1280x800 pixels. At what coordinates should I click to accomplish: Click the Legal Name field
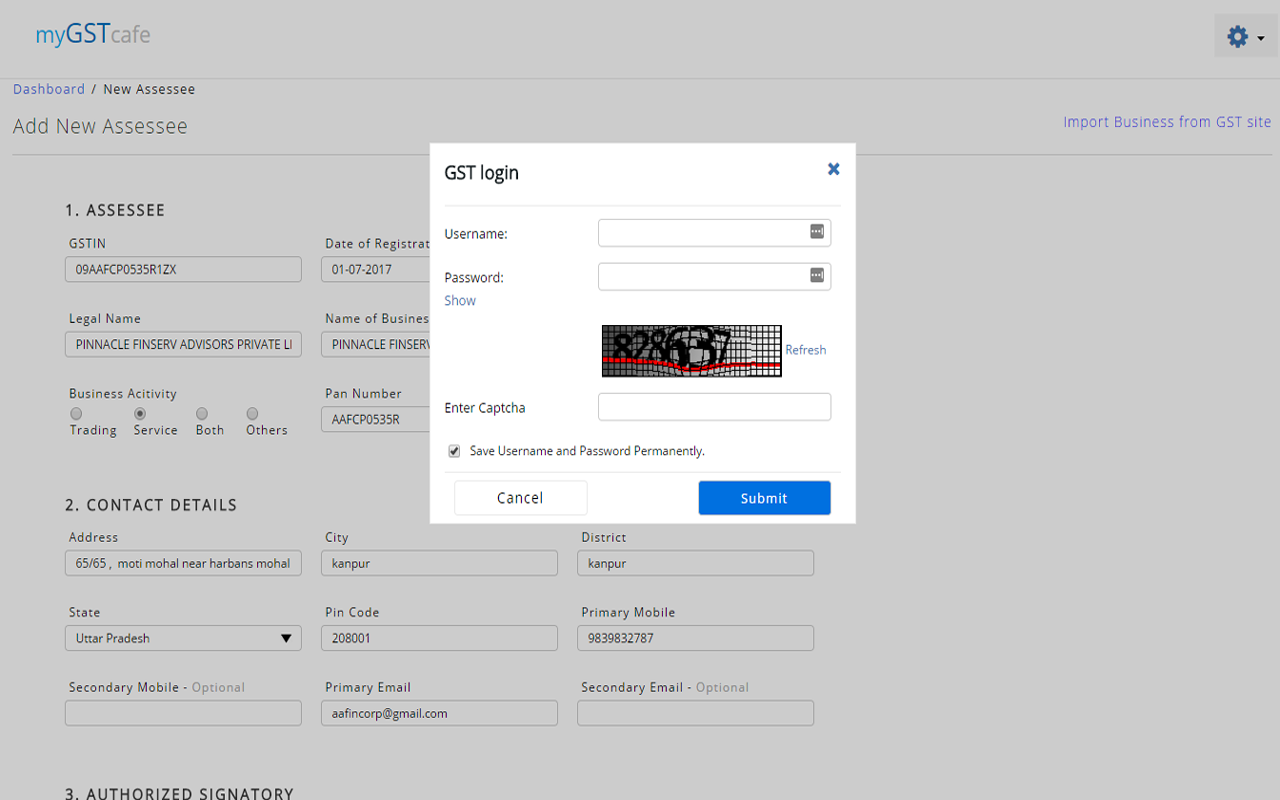point(183,344)
